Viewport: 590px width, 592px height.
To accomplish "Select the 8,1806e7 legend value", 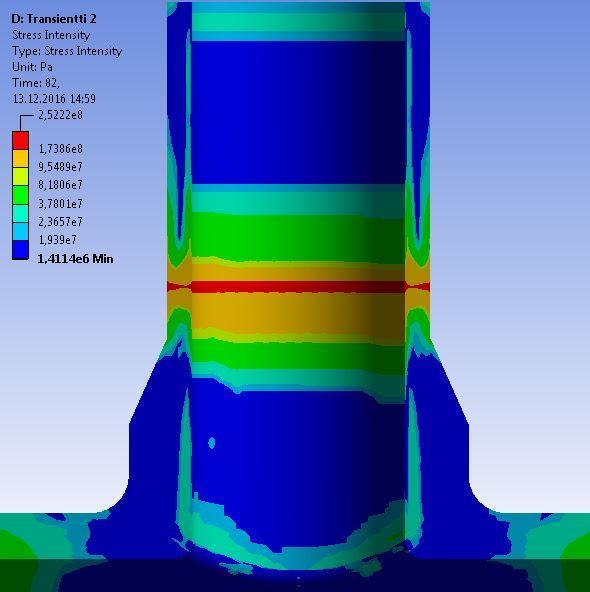I will [x=60, y=185].
